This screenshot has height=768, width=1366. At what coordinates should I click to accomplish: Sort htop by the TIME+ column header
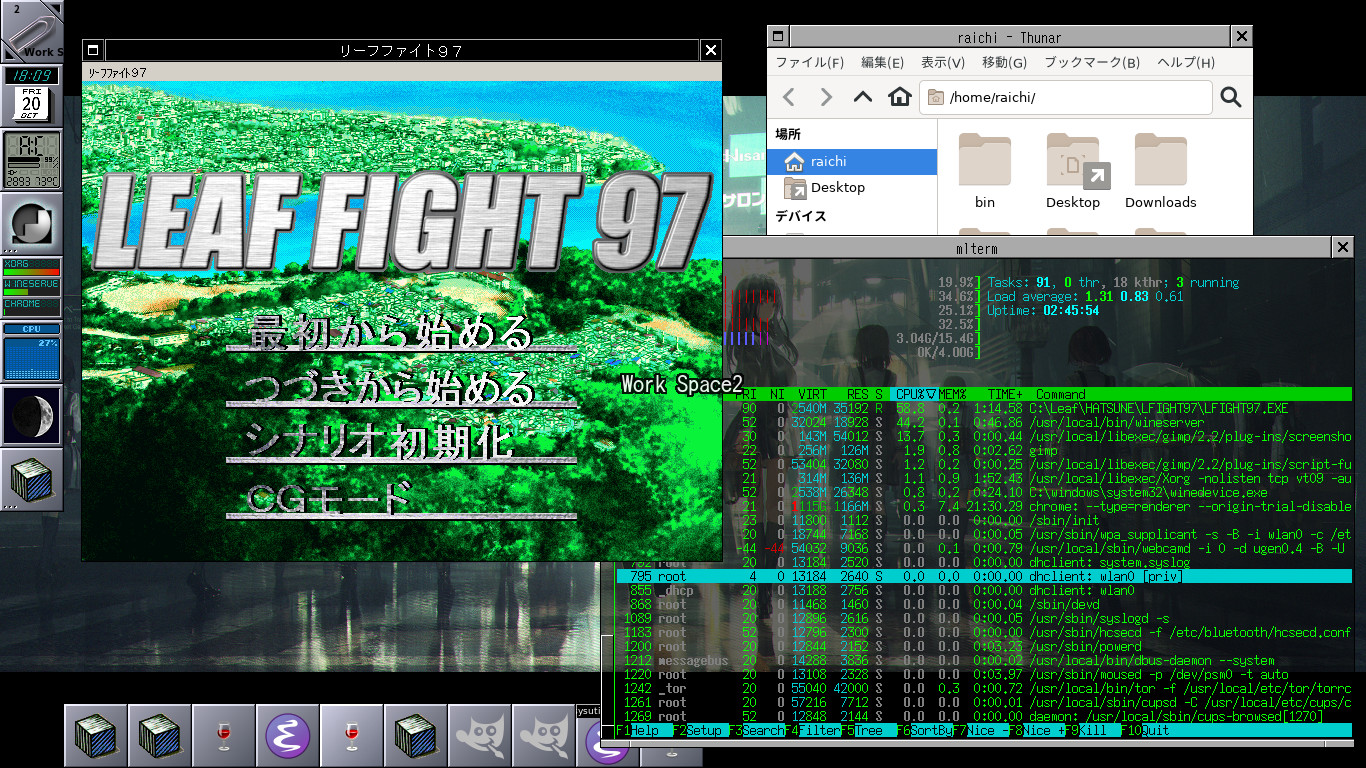[x=1005, y=395]
